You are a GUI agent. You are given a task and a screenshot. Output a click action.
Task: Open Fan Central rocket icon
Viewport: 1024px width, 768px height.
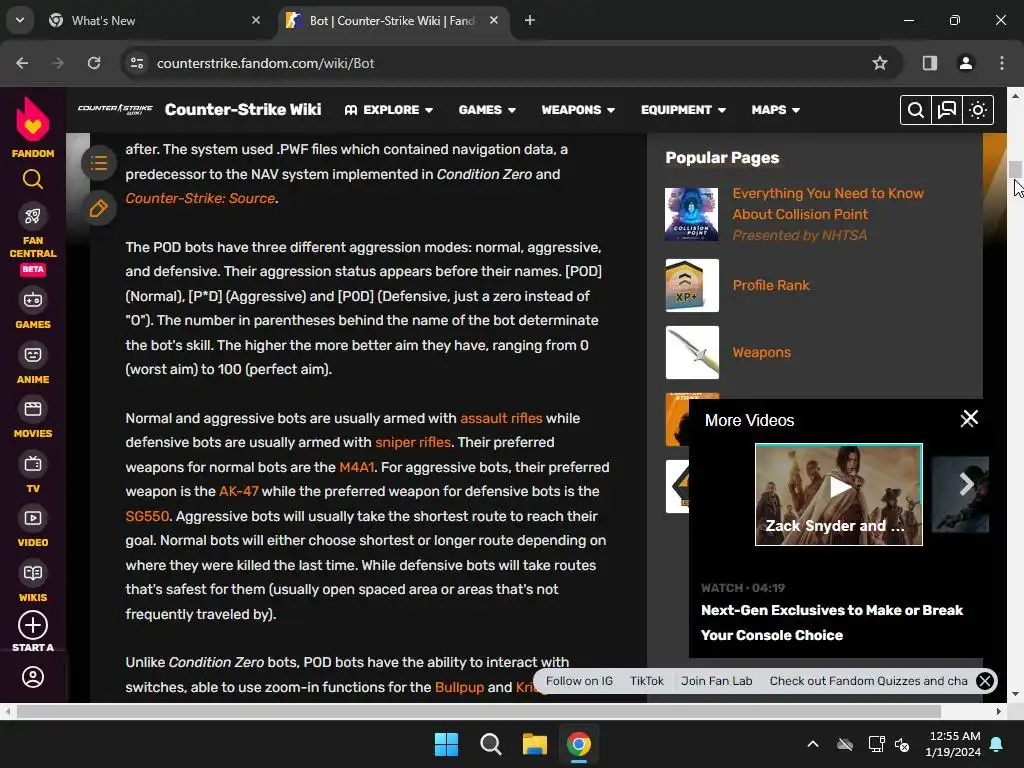click(33, 216)
